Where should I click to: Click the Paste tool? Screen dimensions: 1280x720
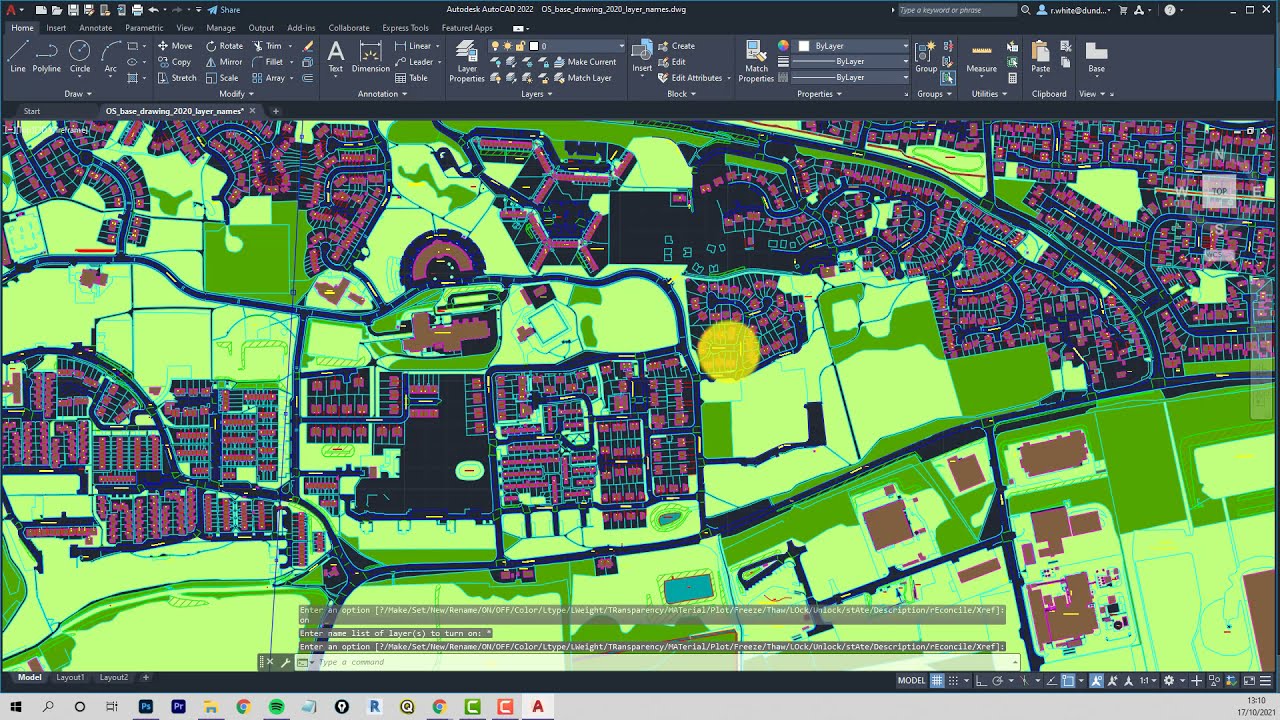1040,57
